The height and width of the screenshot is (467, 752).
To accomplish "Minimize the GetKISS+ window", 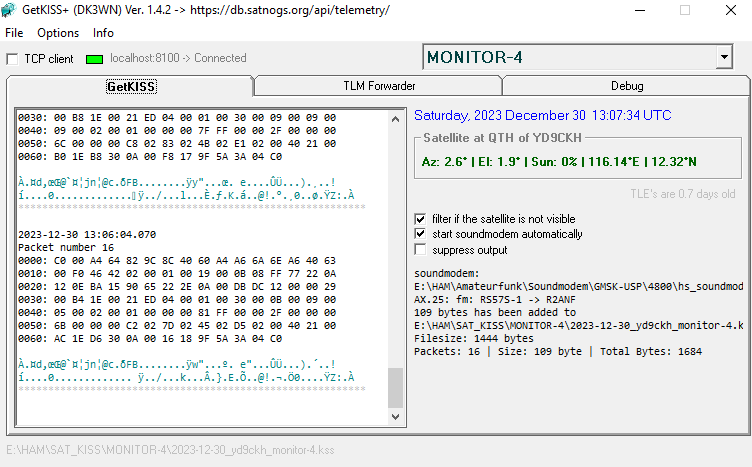I will 640,10.
